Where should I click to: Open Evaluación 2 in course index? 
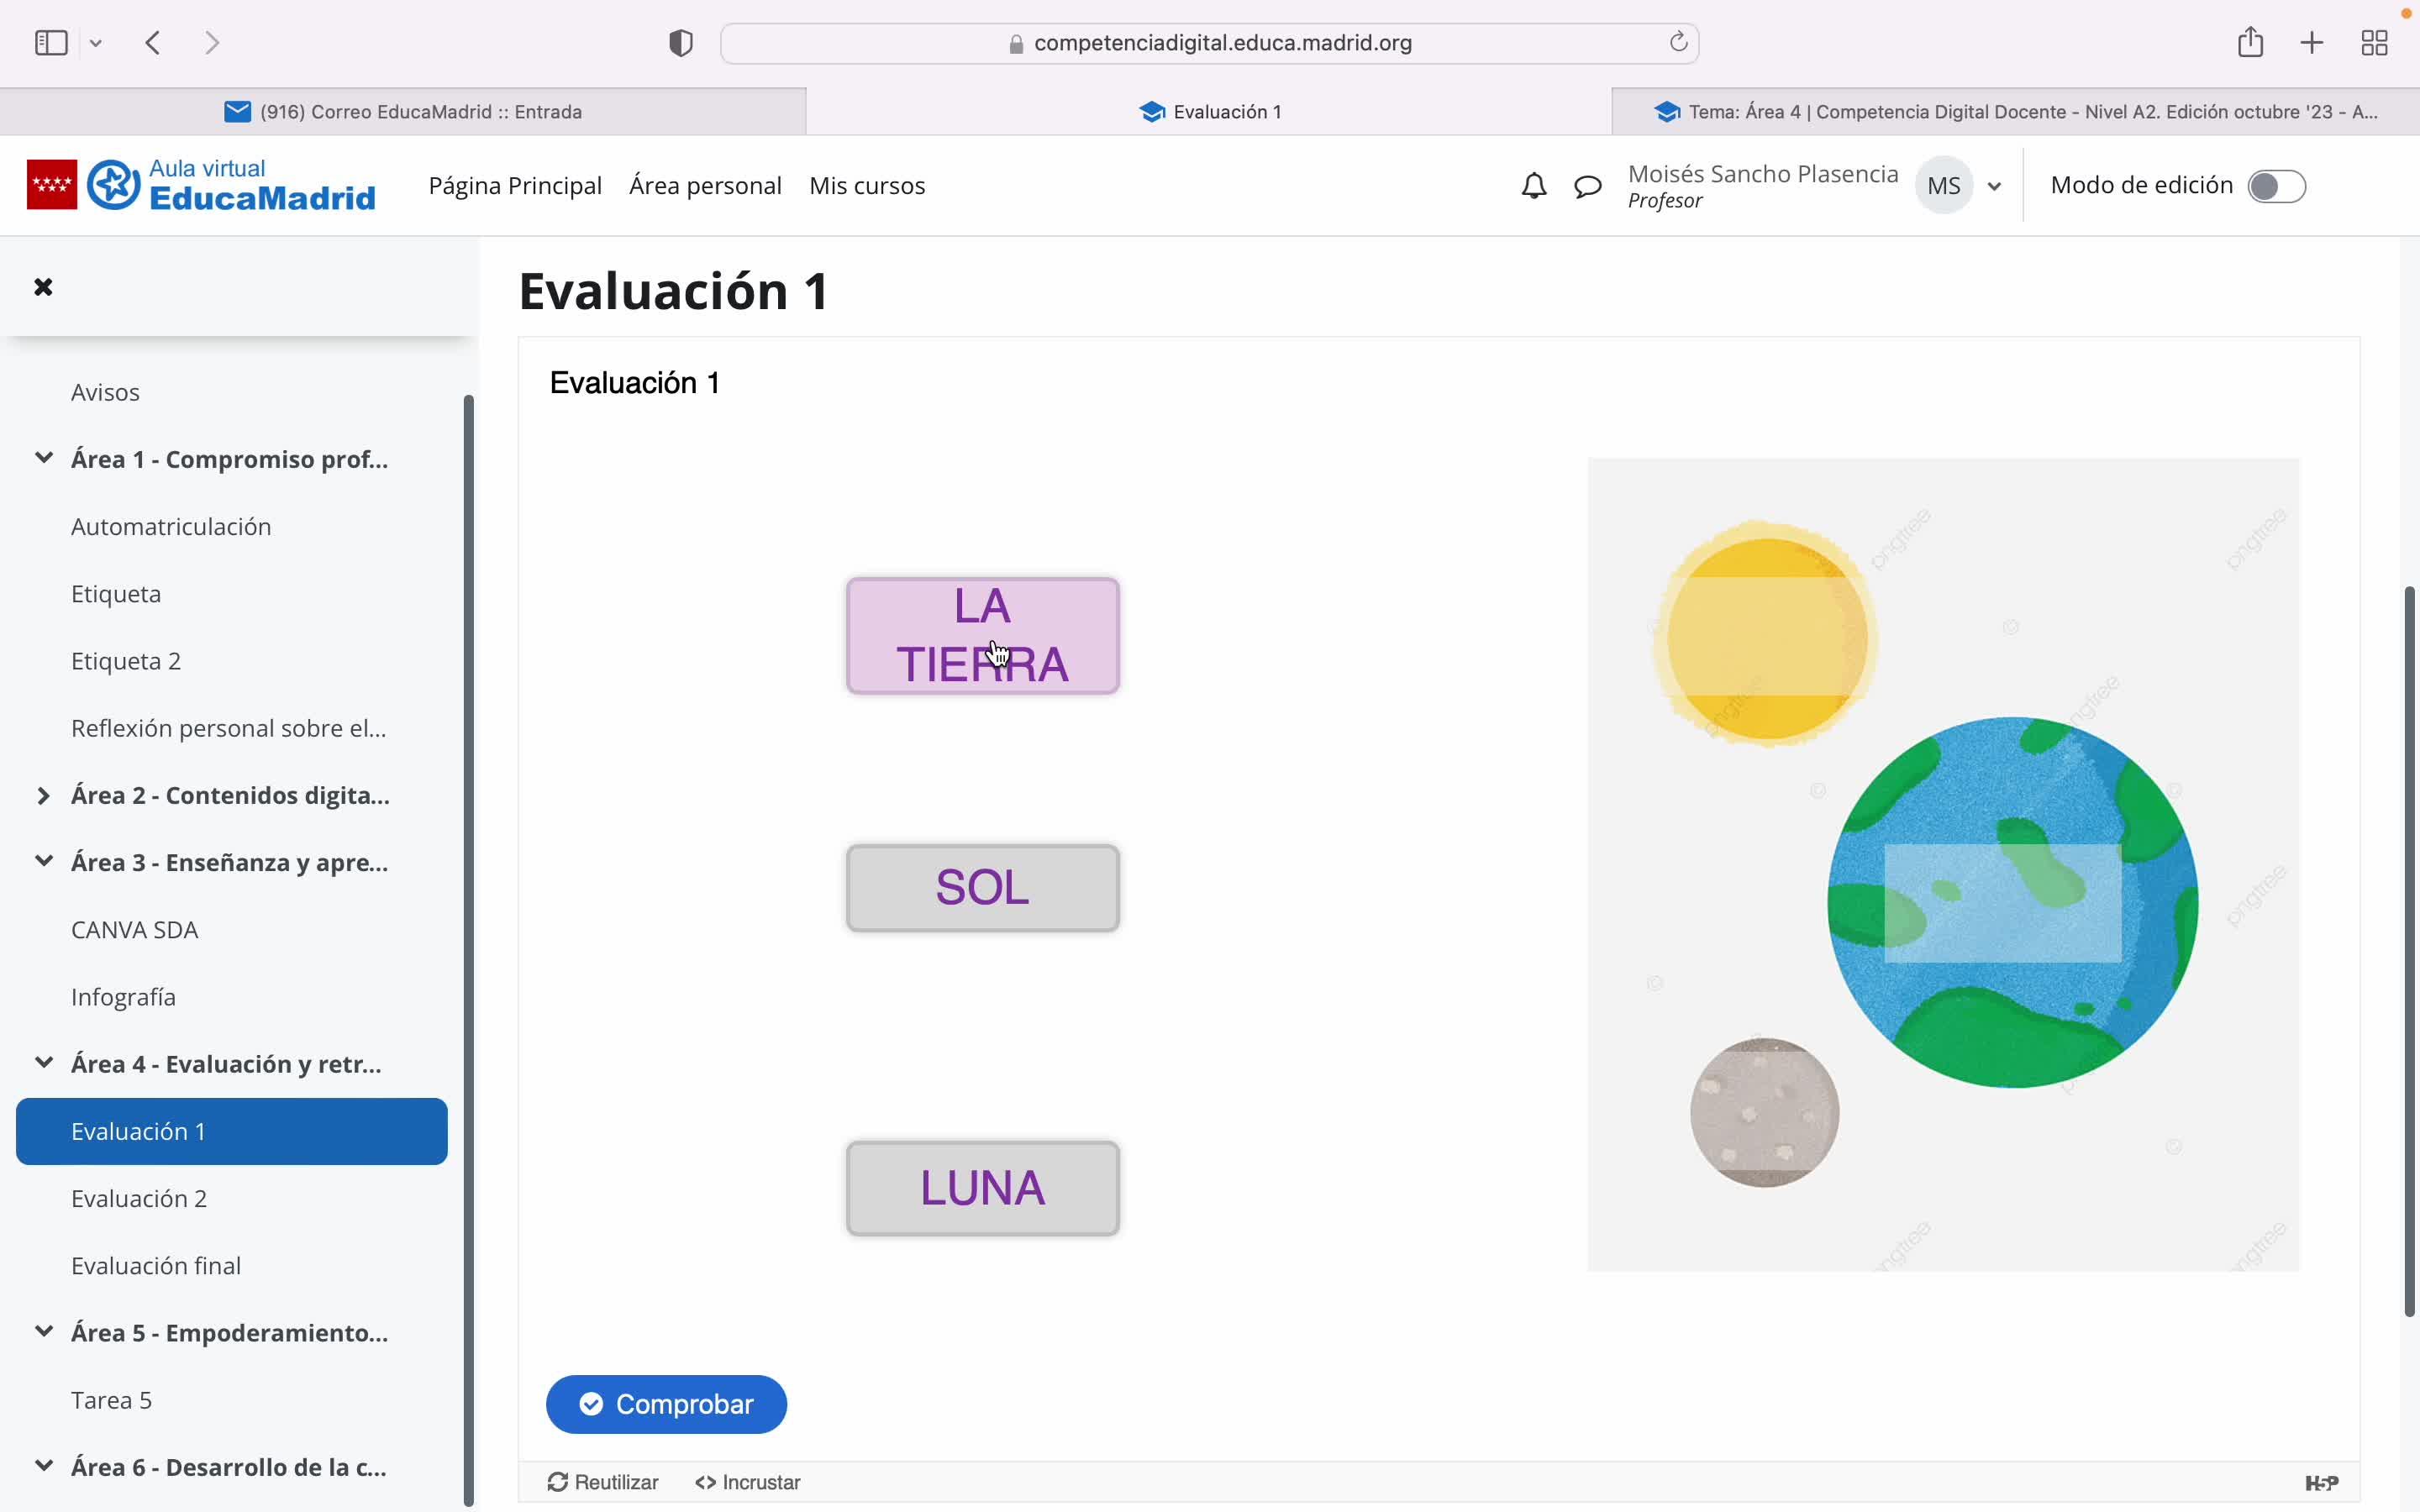(139, 1198)
